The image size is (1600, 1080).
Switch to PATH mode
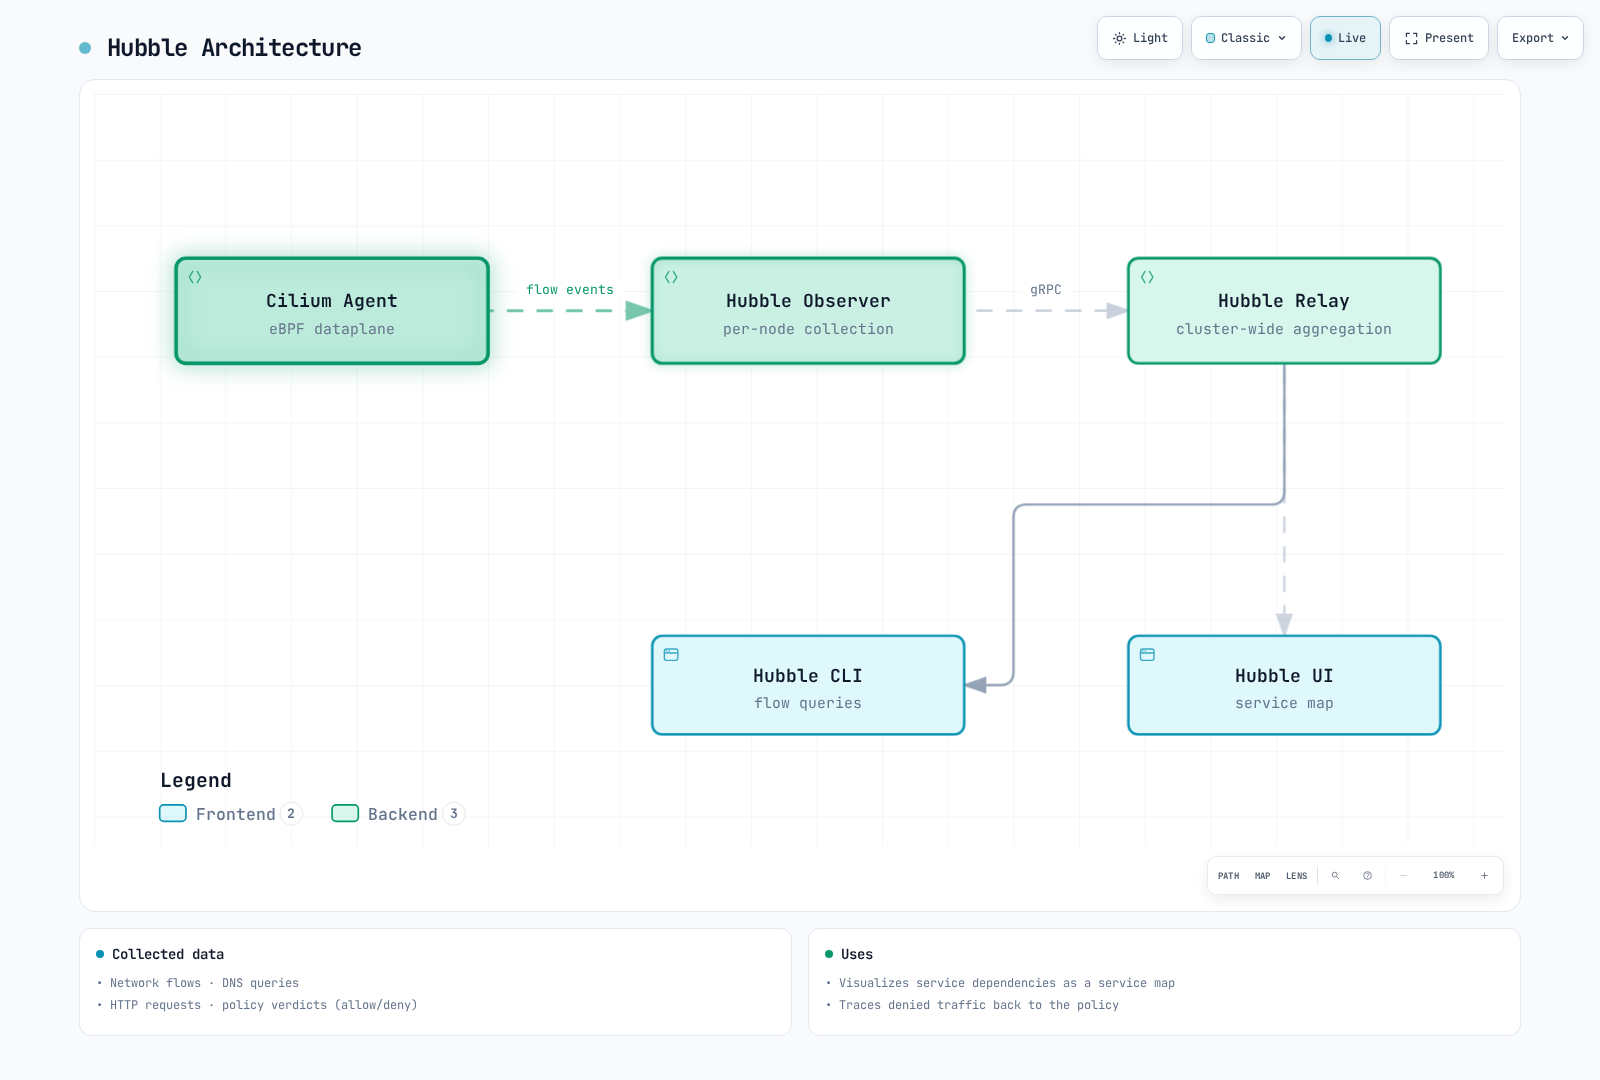[1228, 875]
